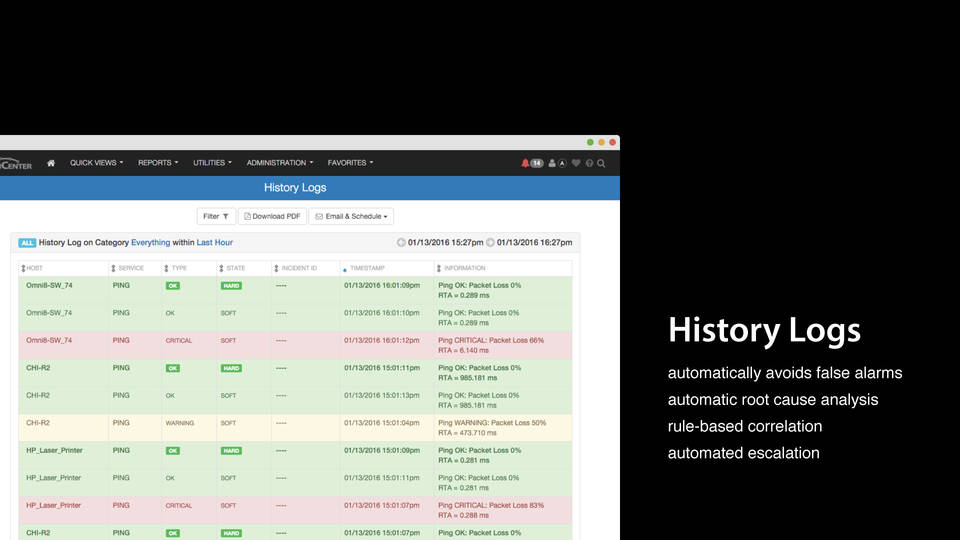Go to the Home icon in navbar
This screenshot has width=960, height=540.
51,163
